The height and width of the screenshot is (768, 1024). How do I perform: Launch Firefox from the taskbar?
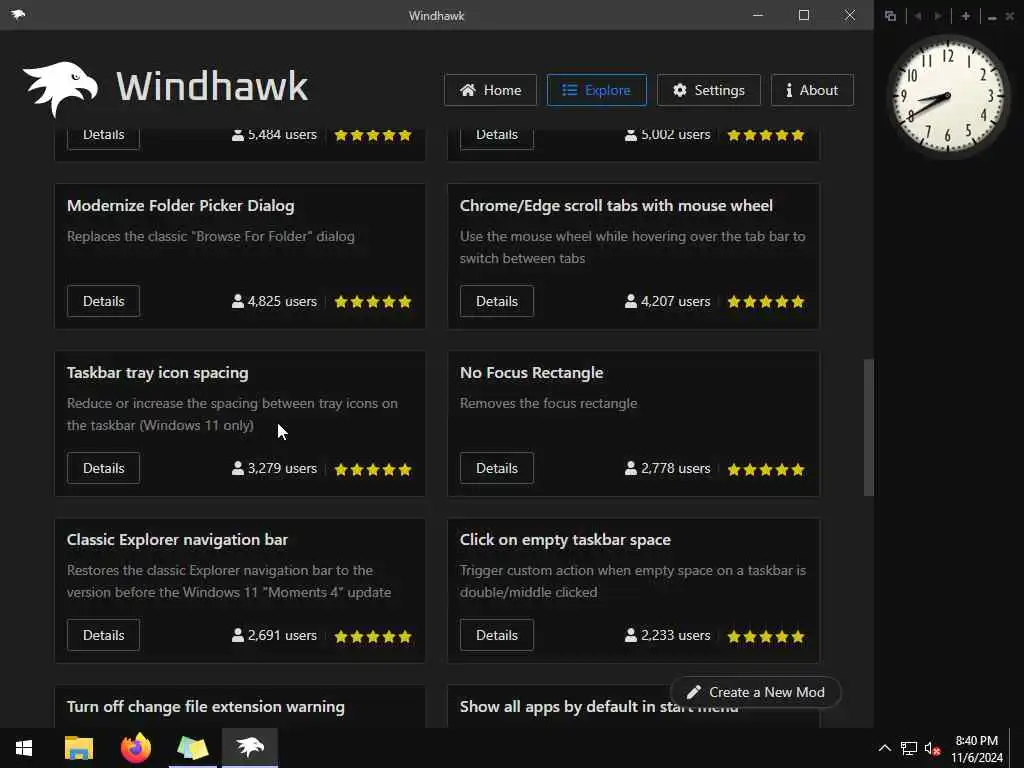135,748
